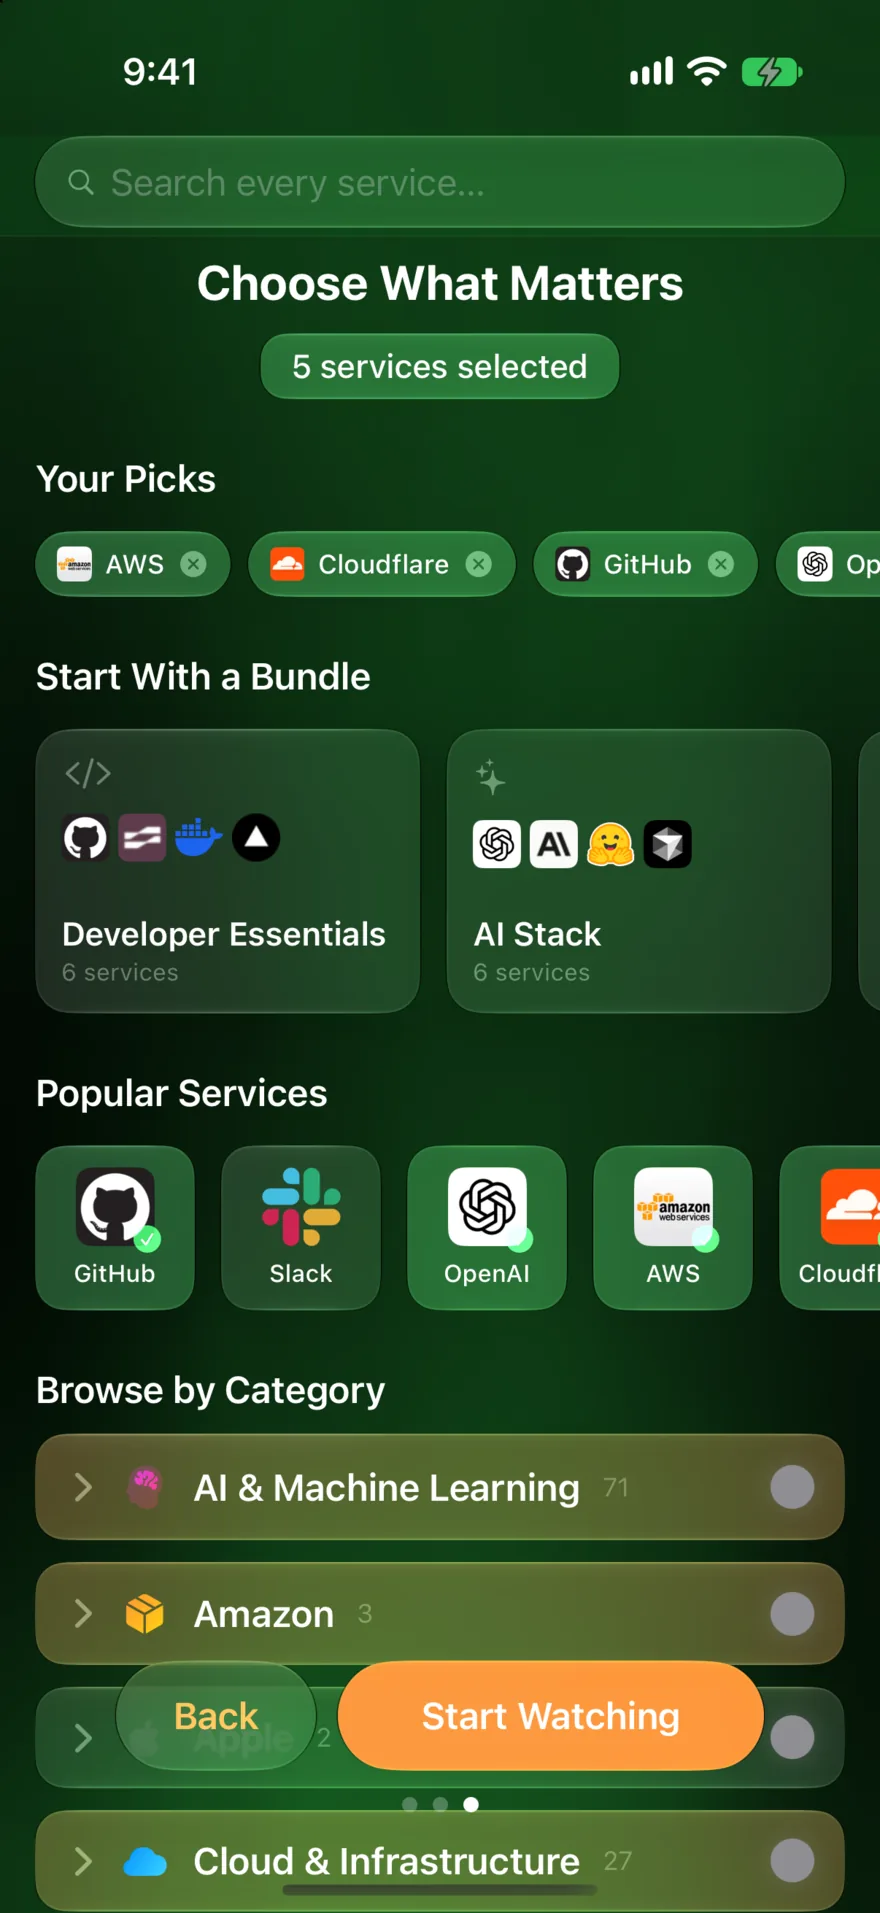Tap the code brackets icon on Developer Essentials
Image resolution: width=880 pixels, height=1913 pixels.
pos(88,773)
